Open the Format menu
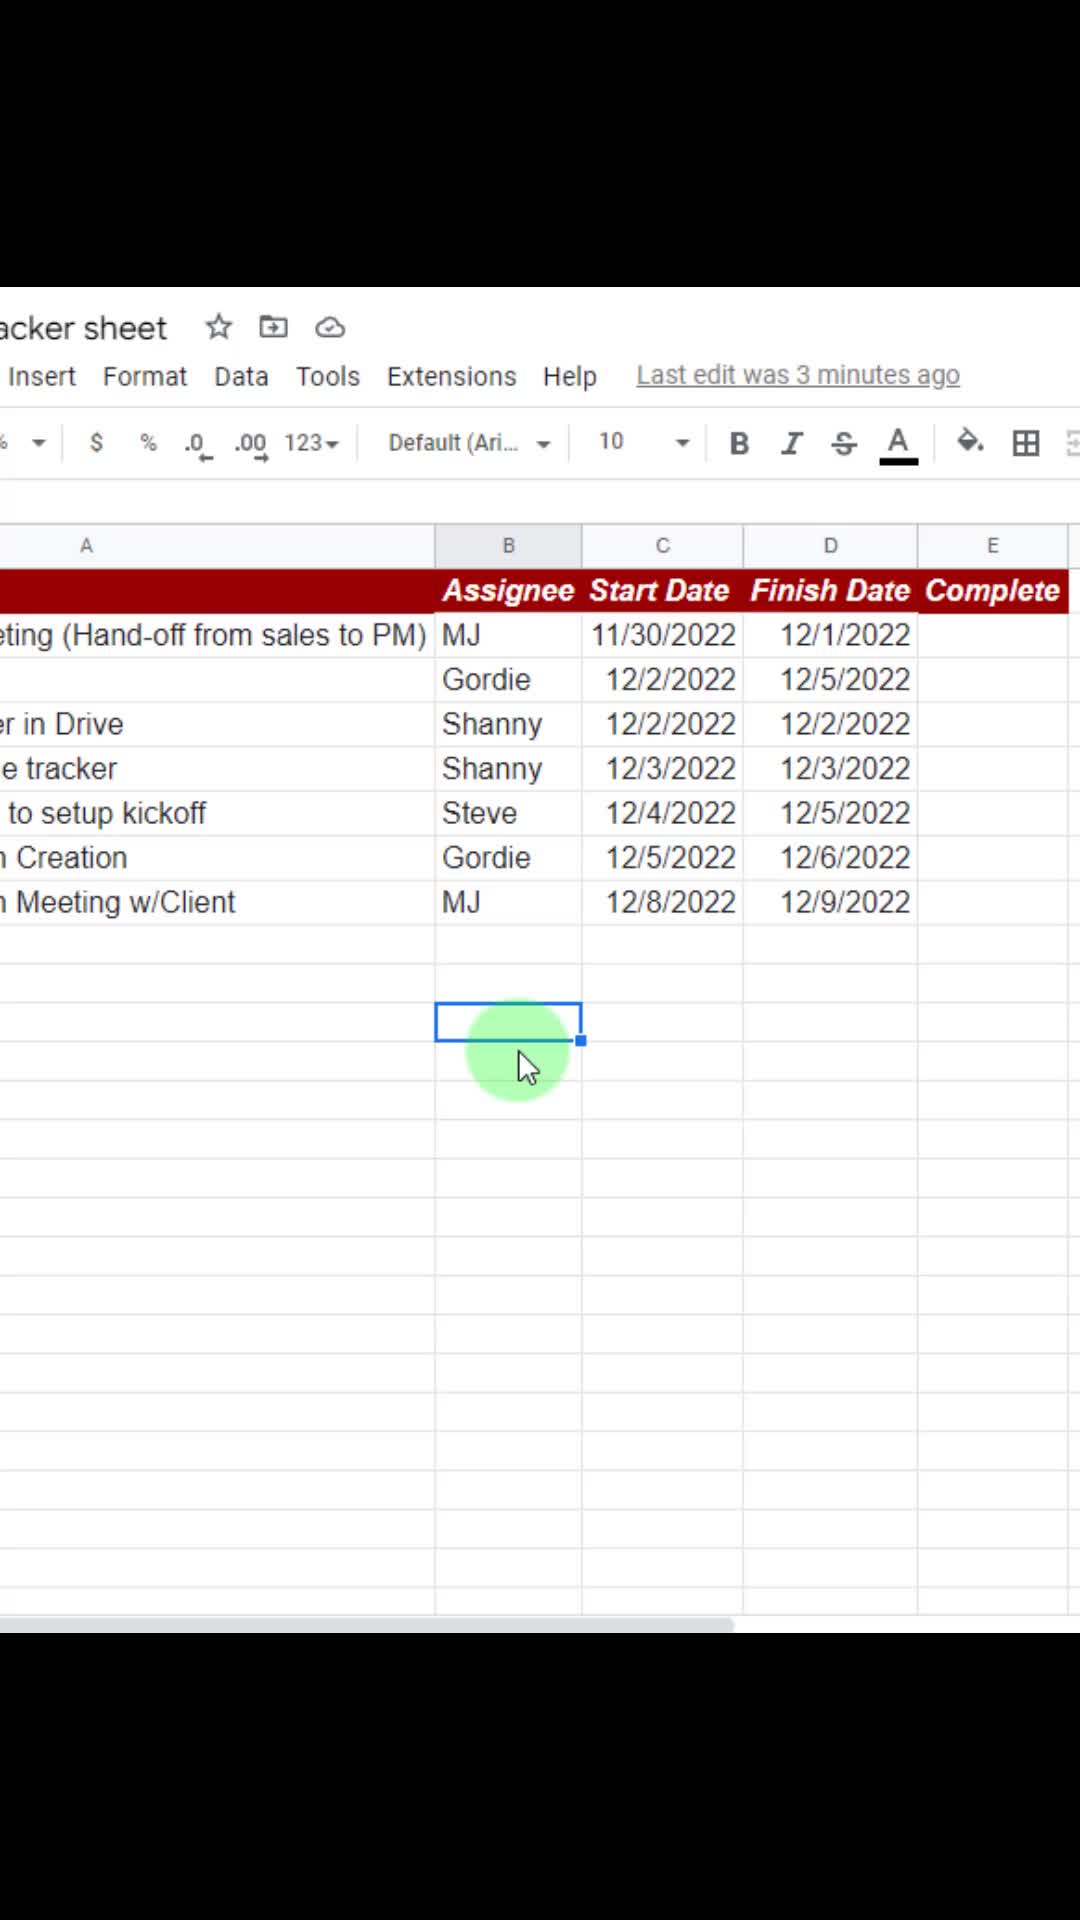 tap(145, 376)
